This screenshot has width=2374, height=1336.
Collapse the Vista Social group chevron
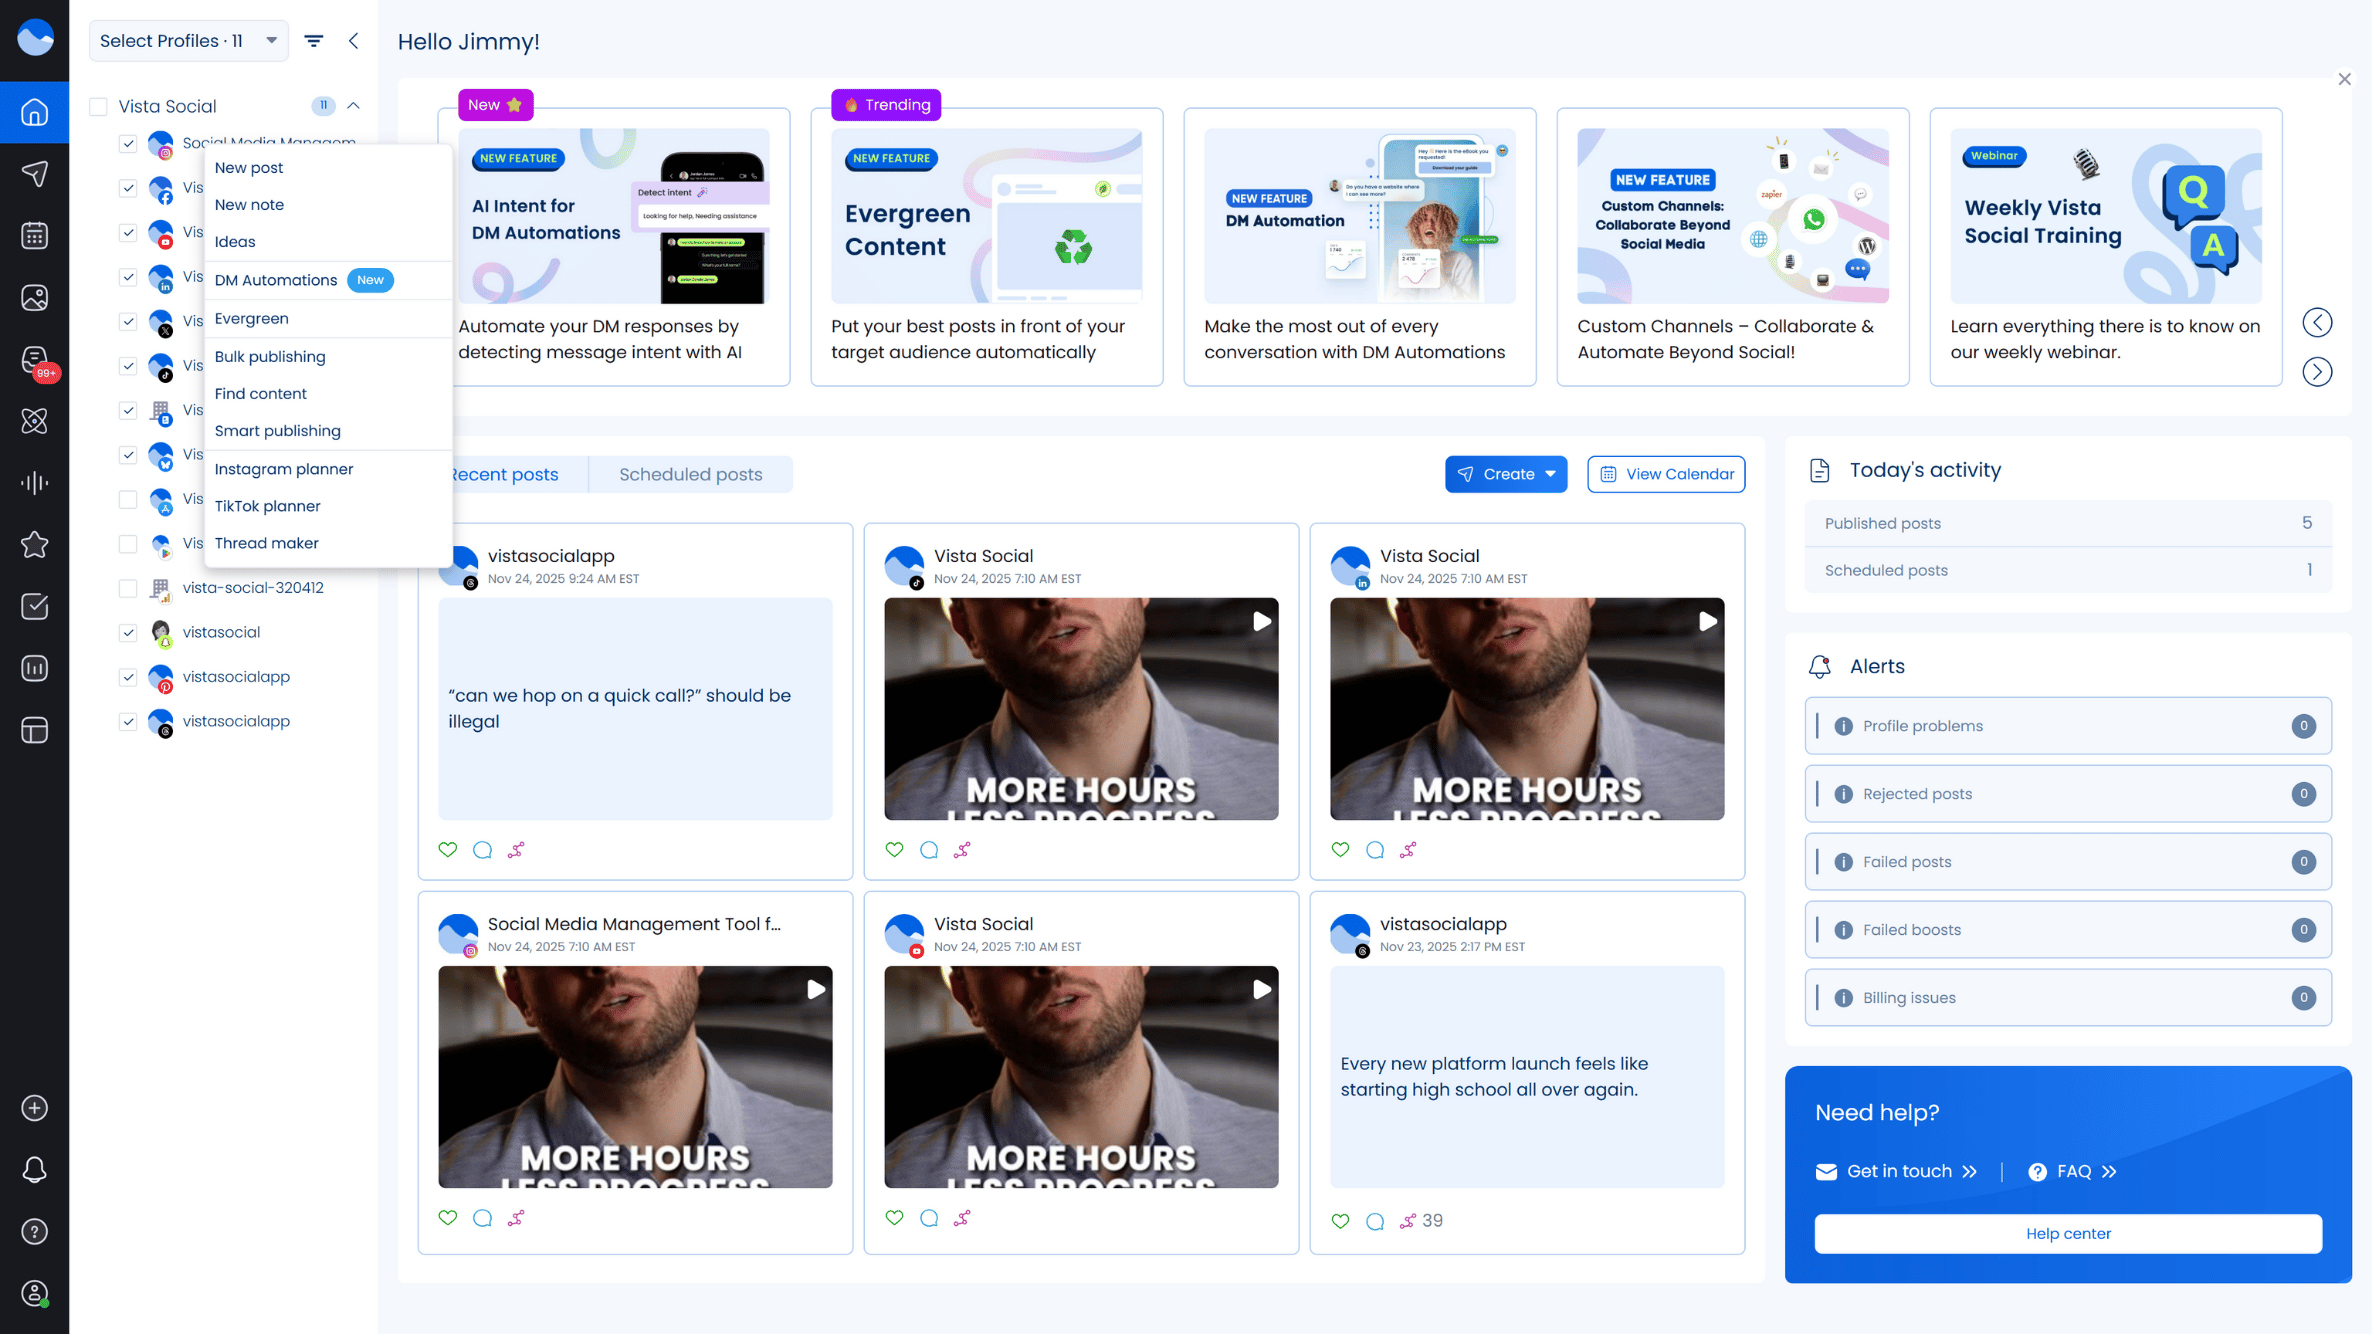point(354,106)
